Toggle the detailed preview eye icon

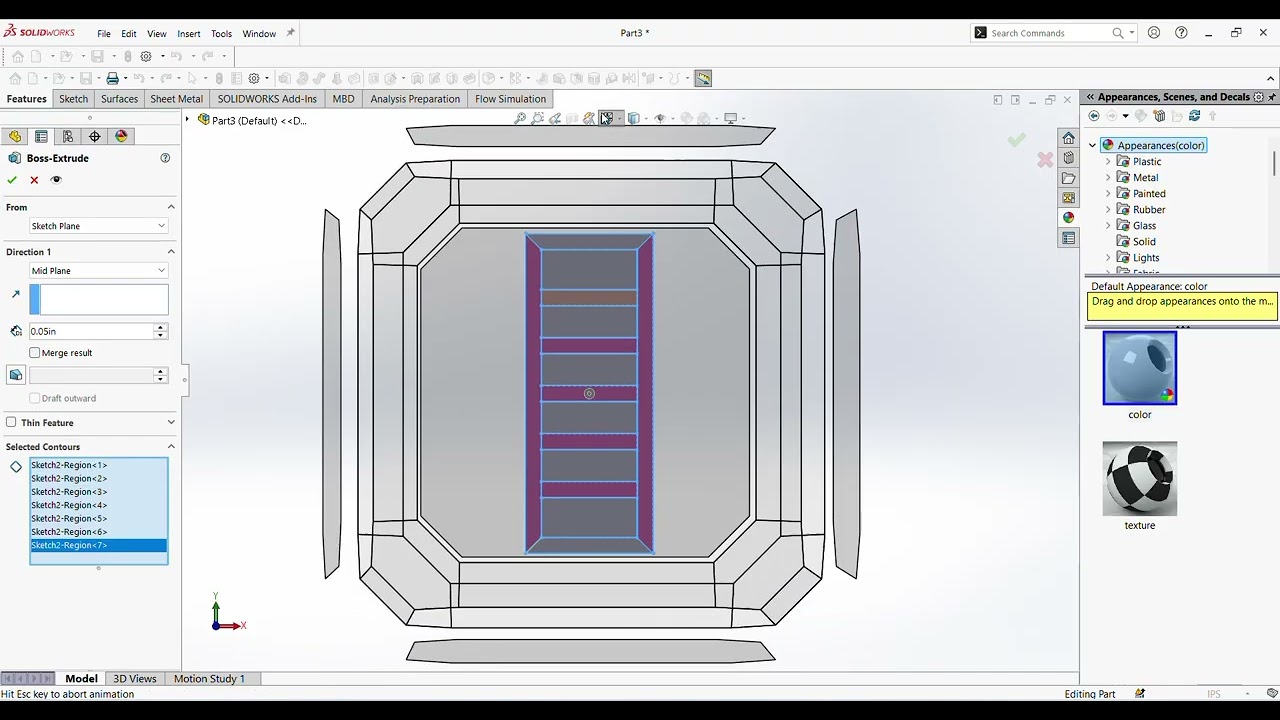pyautogui.click(x=56, y=180)
